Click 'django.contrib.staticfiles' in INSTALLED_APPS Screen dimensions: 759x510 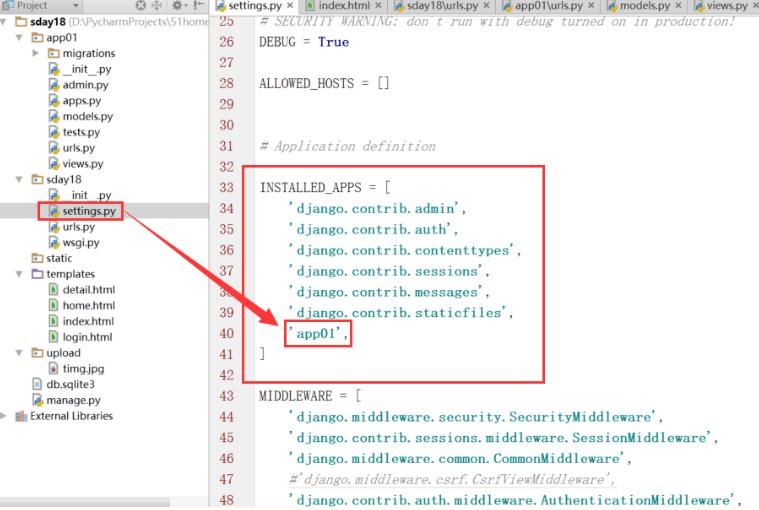[x=398, y=313]
